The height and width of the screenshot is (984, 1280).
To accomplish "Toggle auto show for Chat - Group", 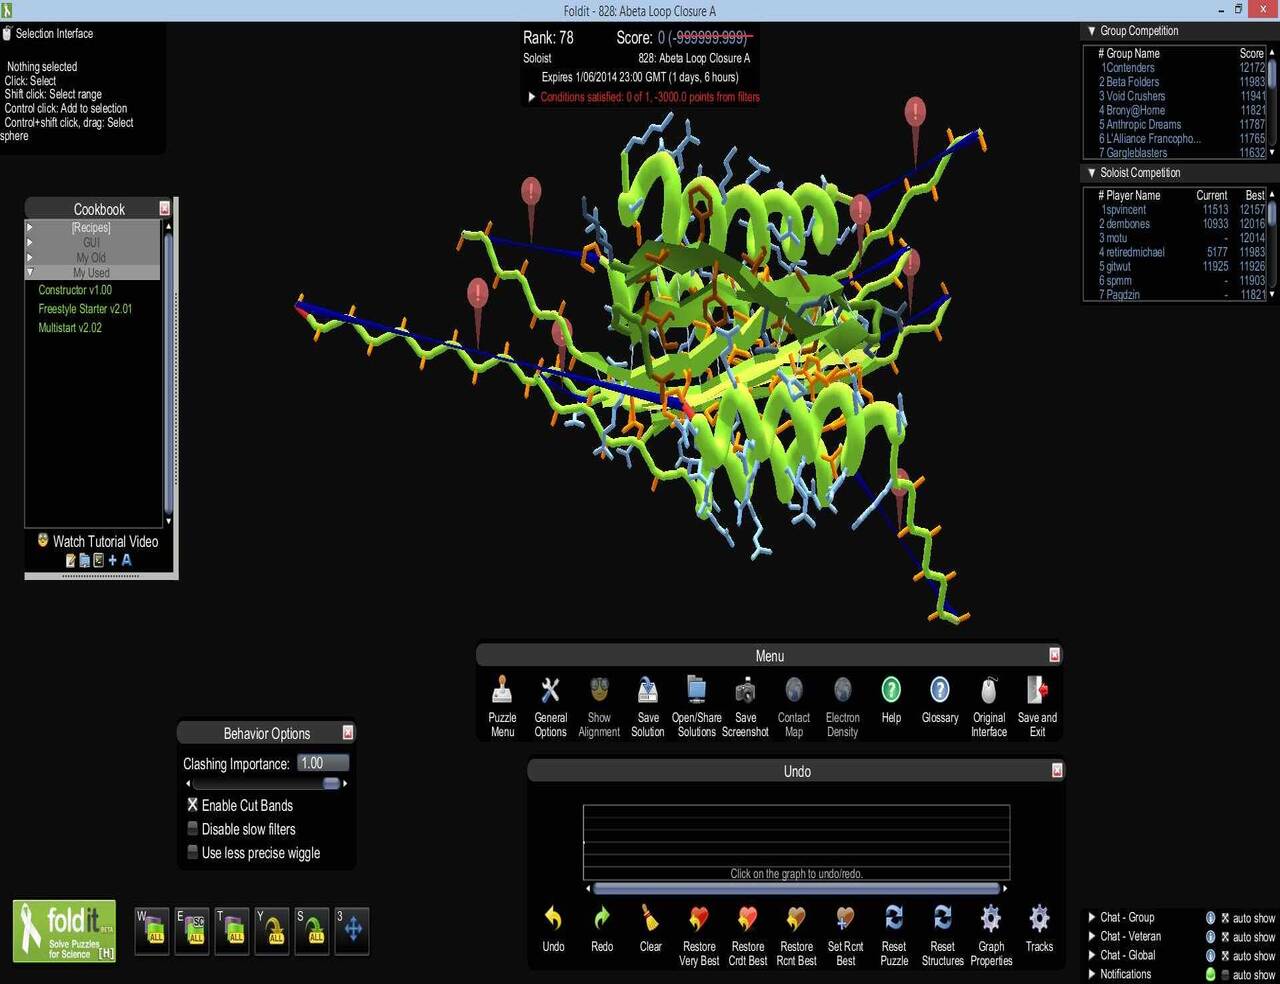I will (1225, 918).
